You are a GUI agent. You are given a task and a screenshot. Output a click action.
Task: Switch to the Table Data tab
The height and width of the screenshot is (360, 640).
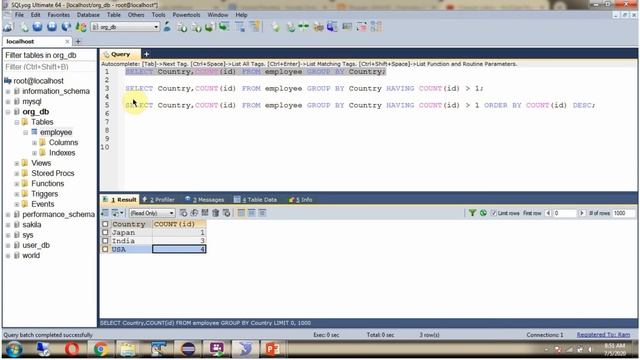click(256, 200)
